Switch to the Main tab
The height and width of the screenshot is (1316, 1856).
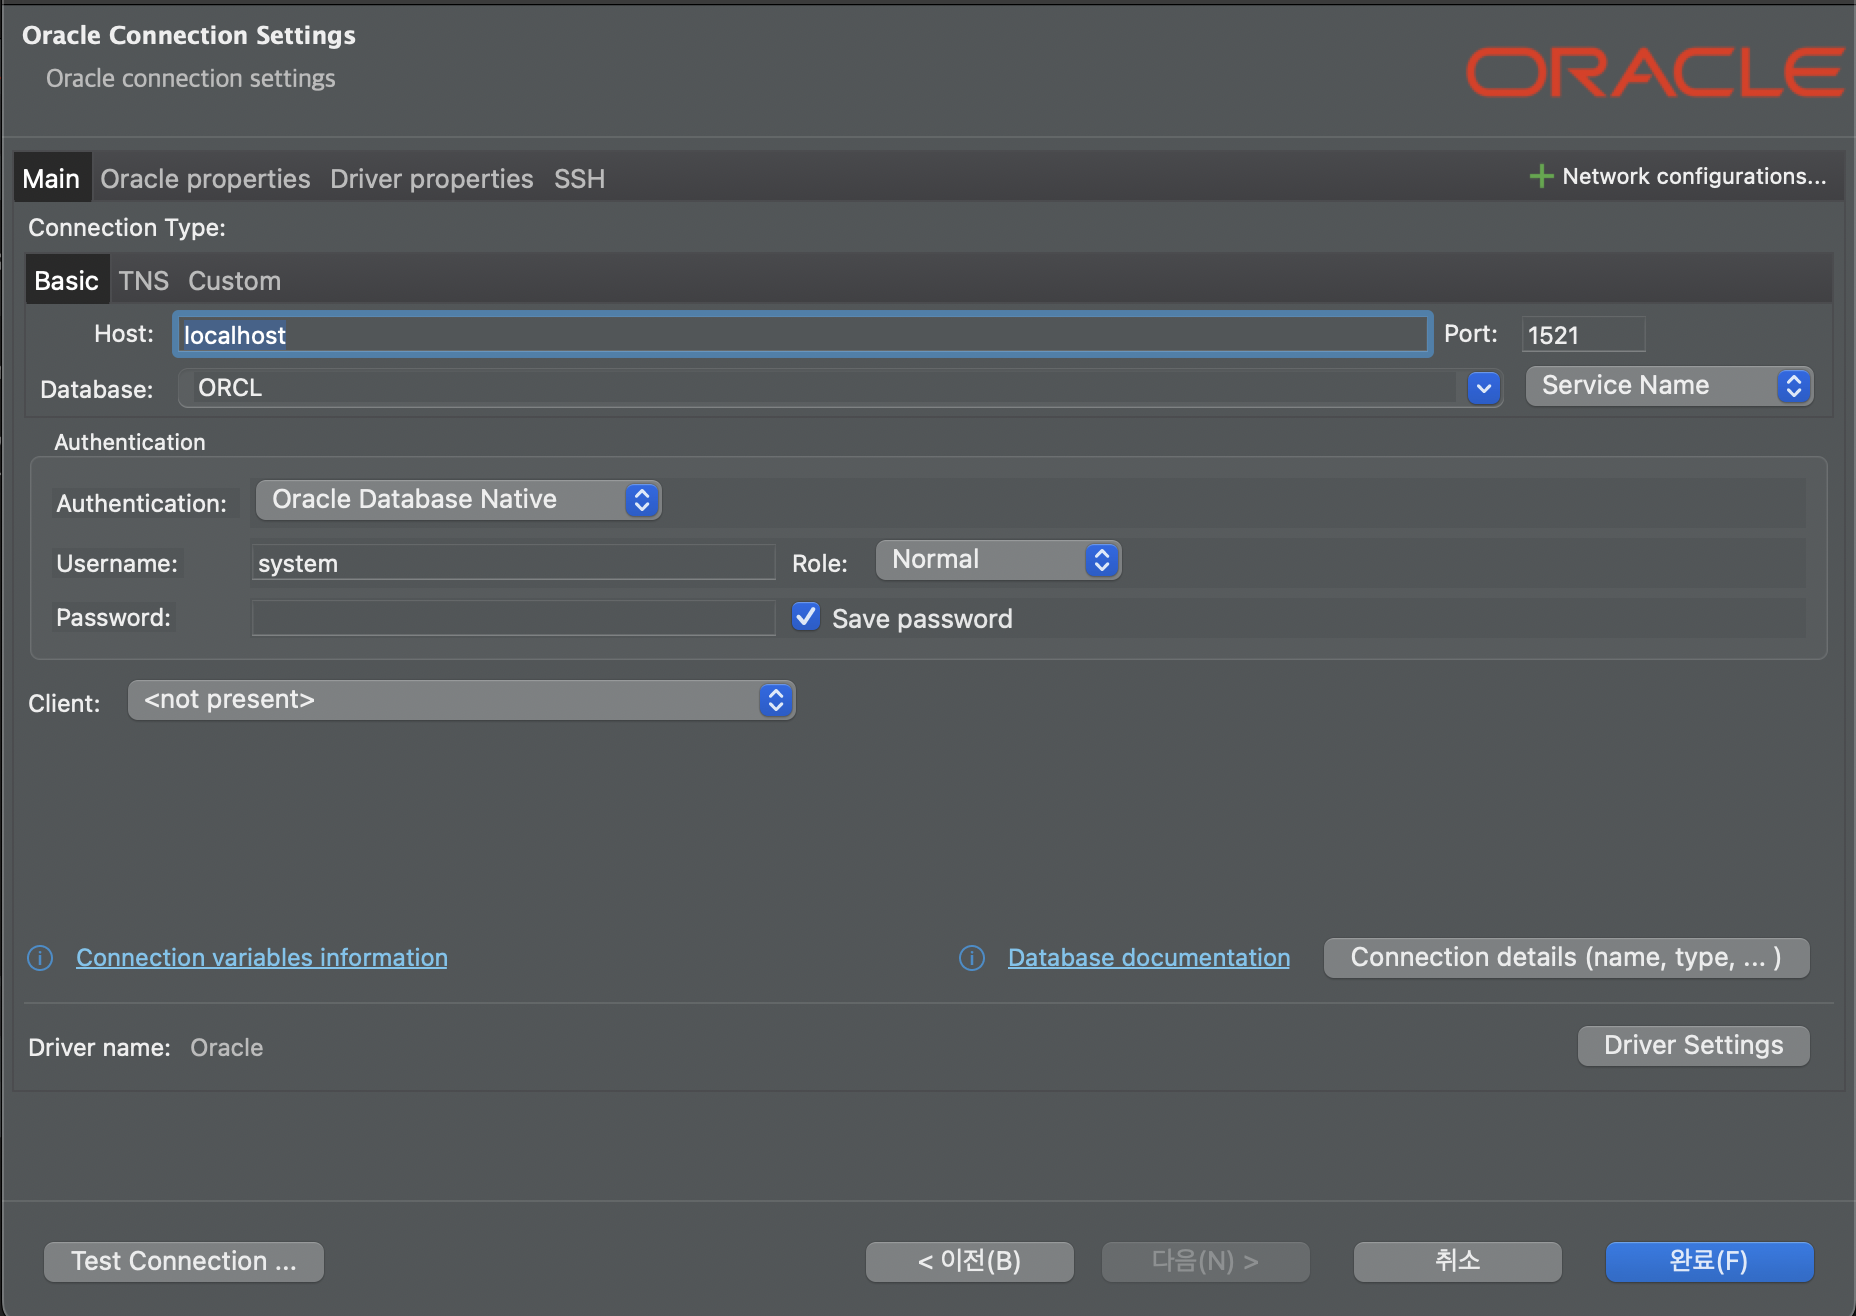coord(51,178)
